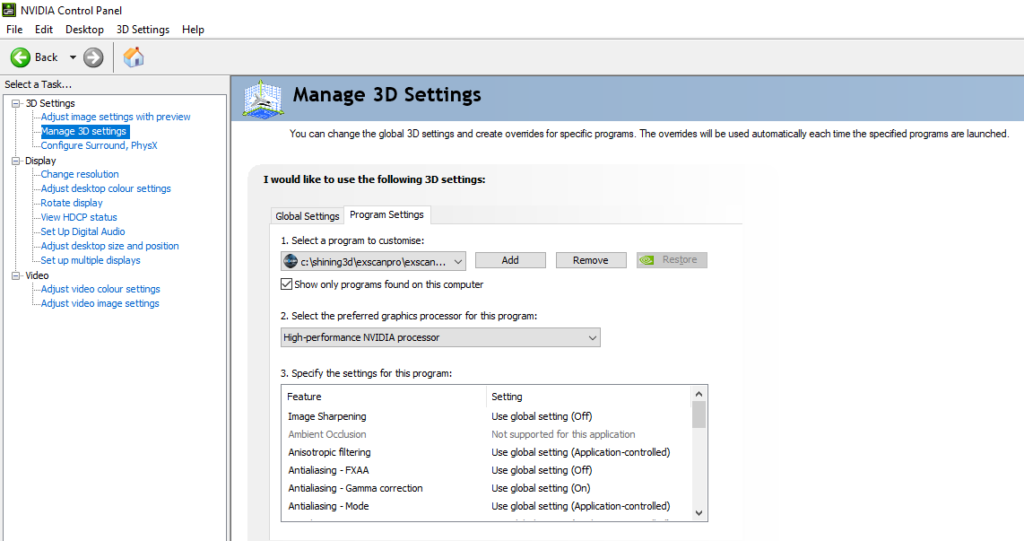Open the preferred graphics processor dropdown
1024x541 pixels.
440,338
